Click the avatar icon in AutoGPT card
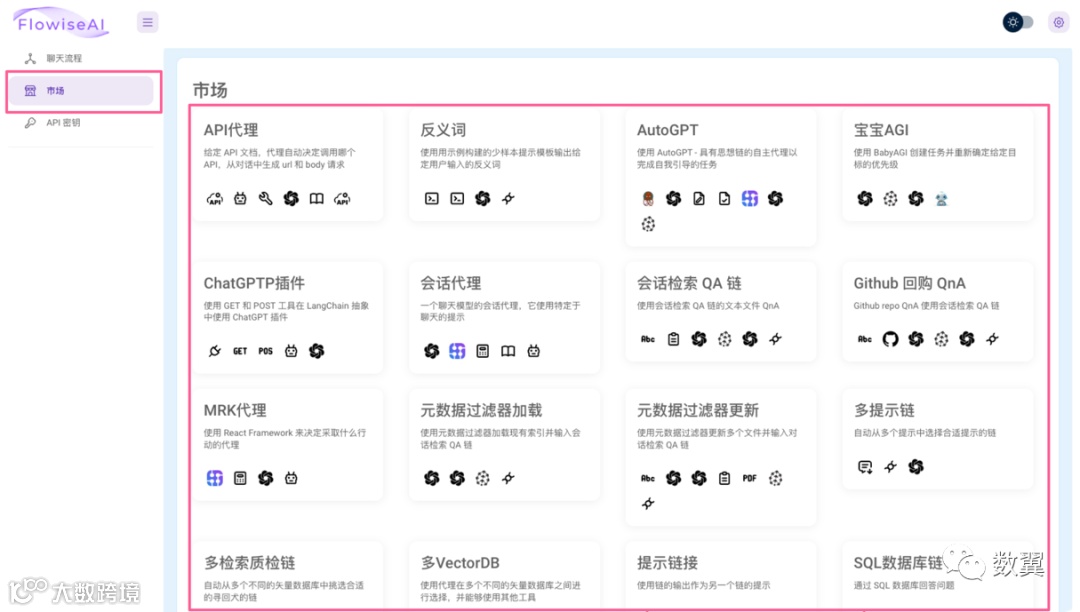 [648, 199]
